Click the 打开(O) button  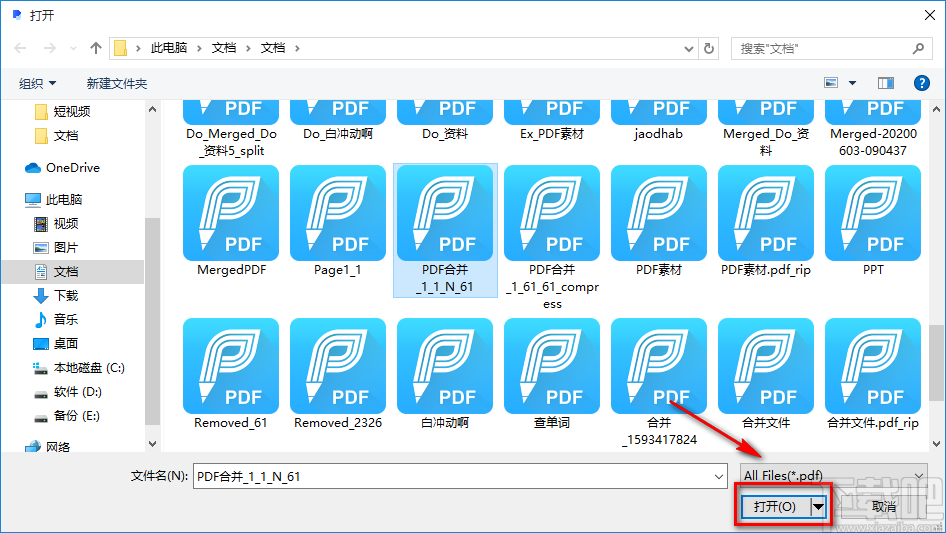(775, 506)
